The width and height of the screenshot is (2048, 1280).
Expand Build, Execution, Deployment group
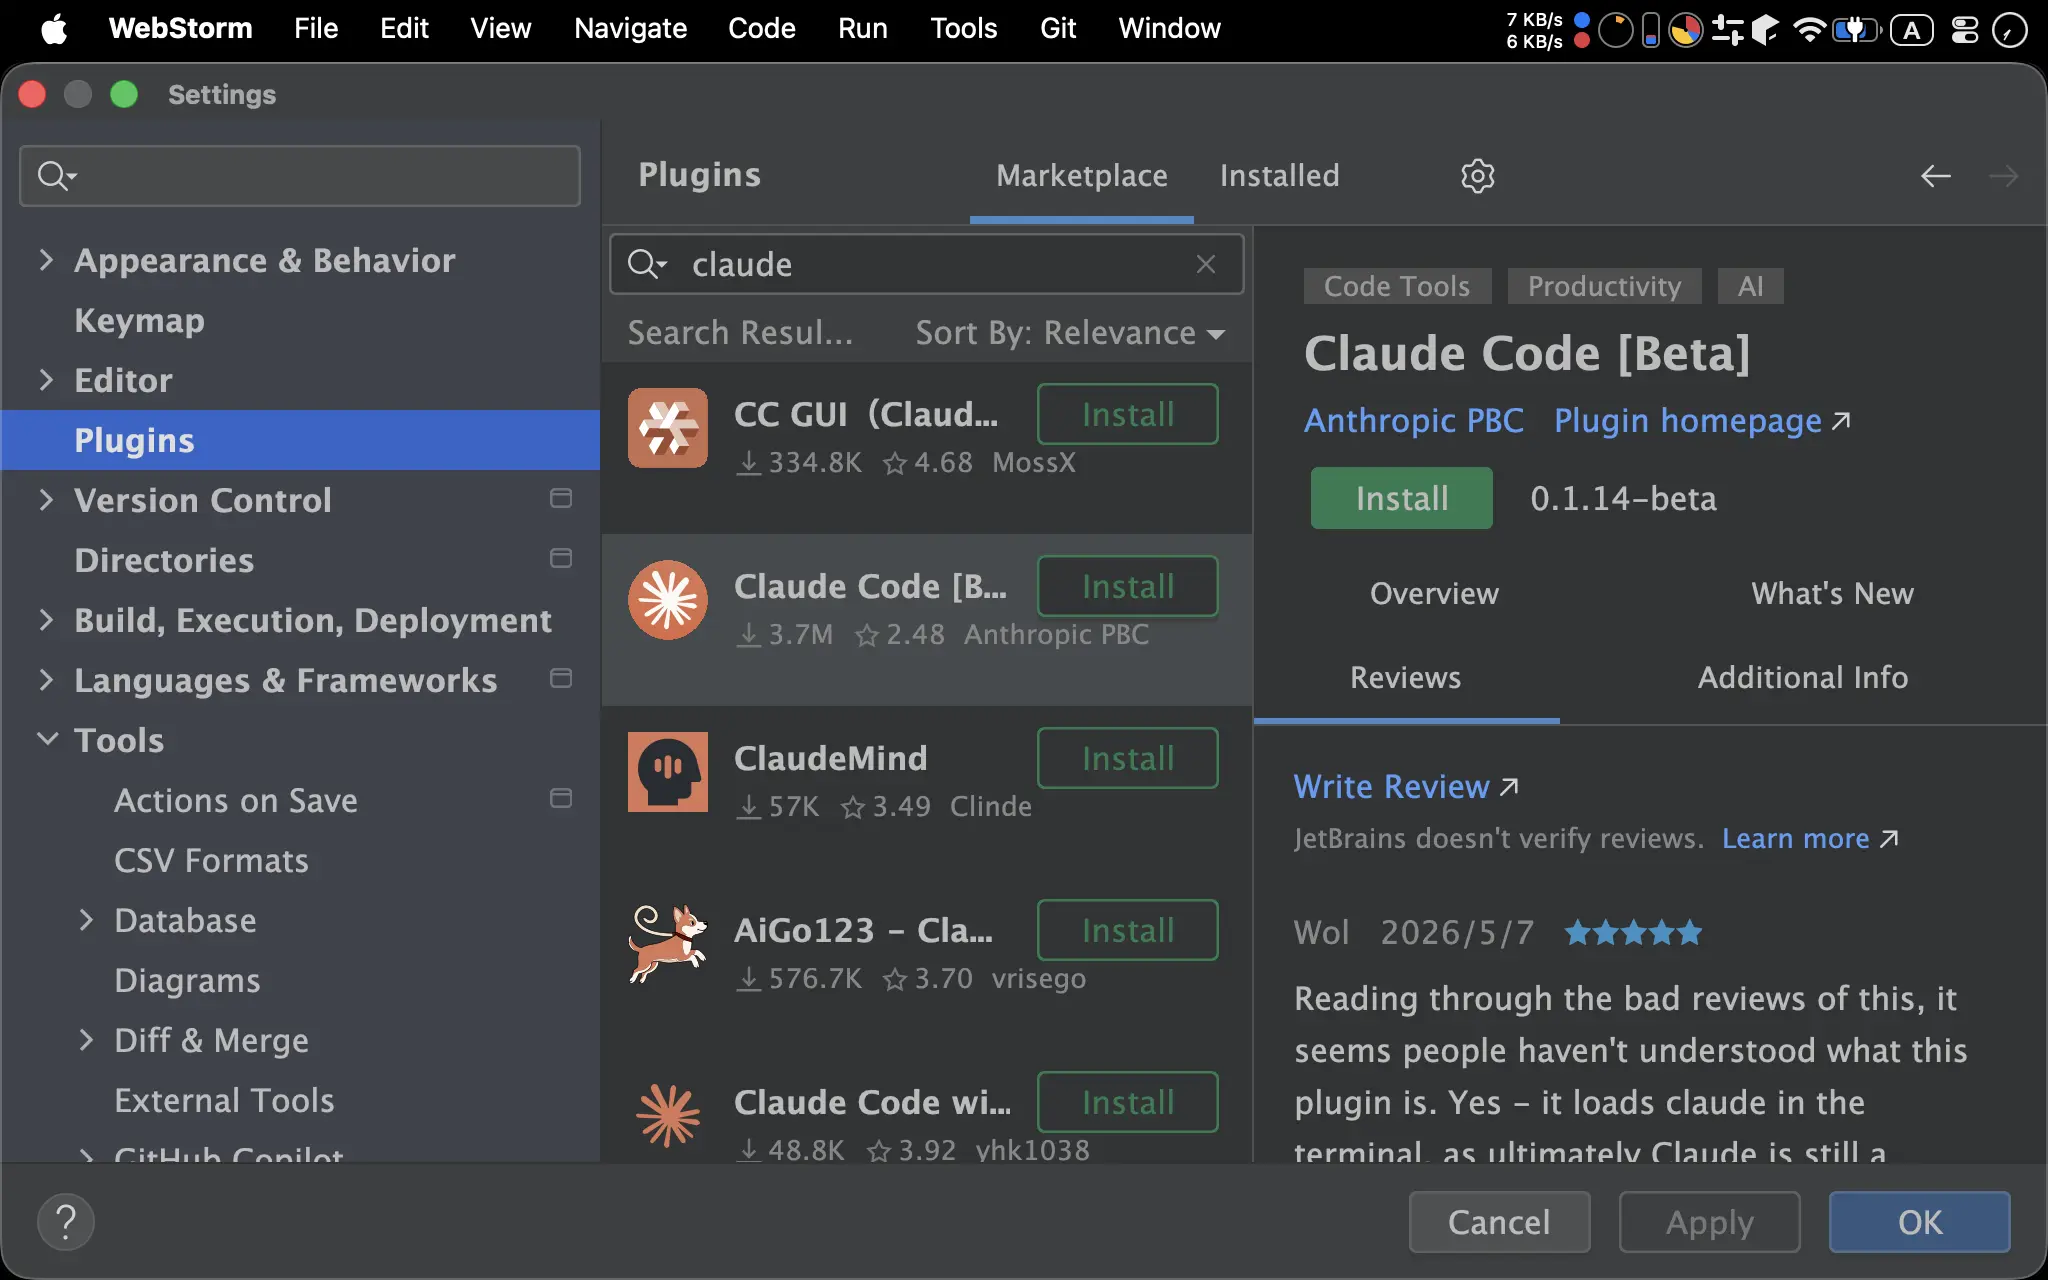point(46,620)
